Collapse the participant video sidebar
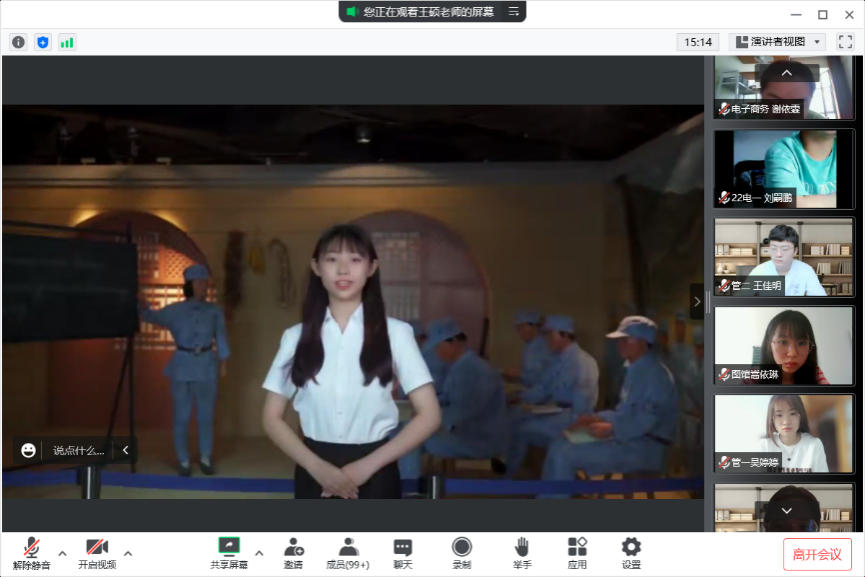This screenshot has height=577, width=865. point(697,301)
